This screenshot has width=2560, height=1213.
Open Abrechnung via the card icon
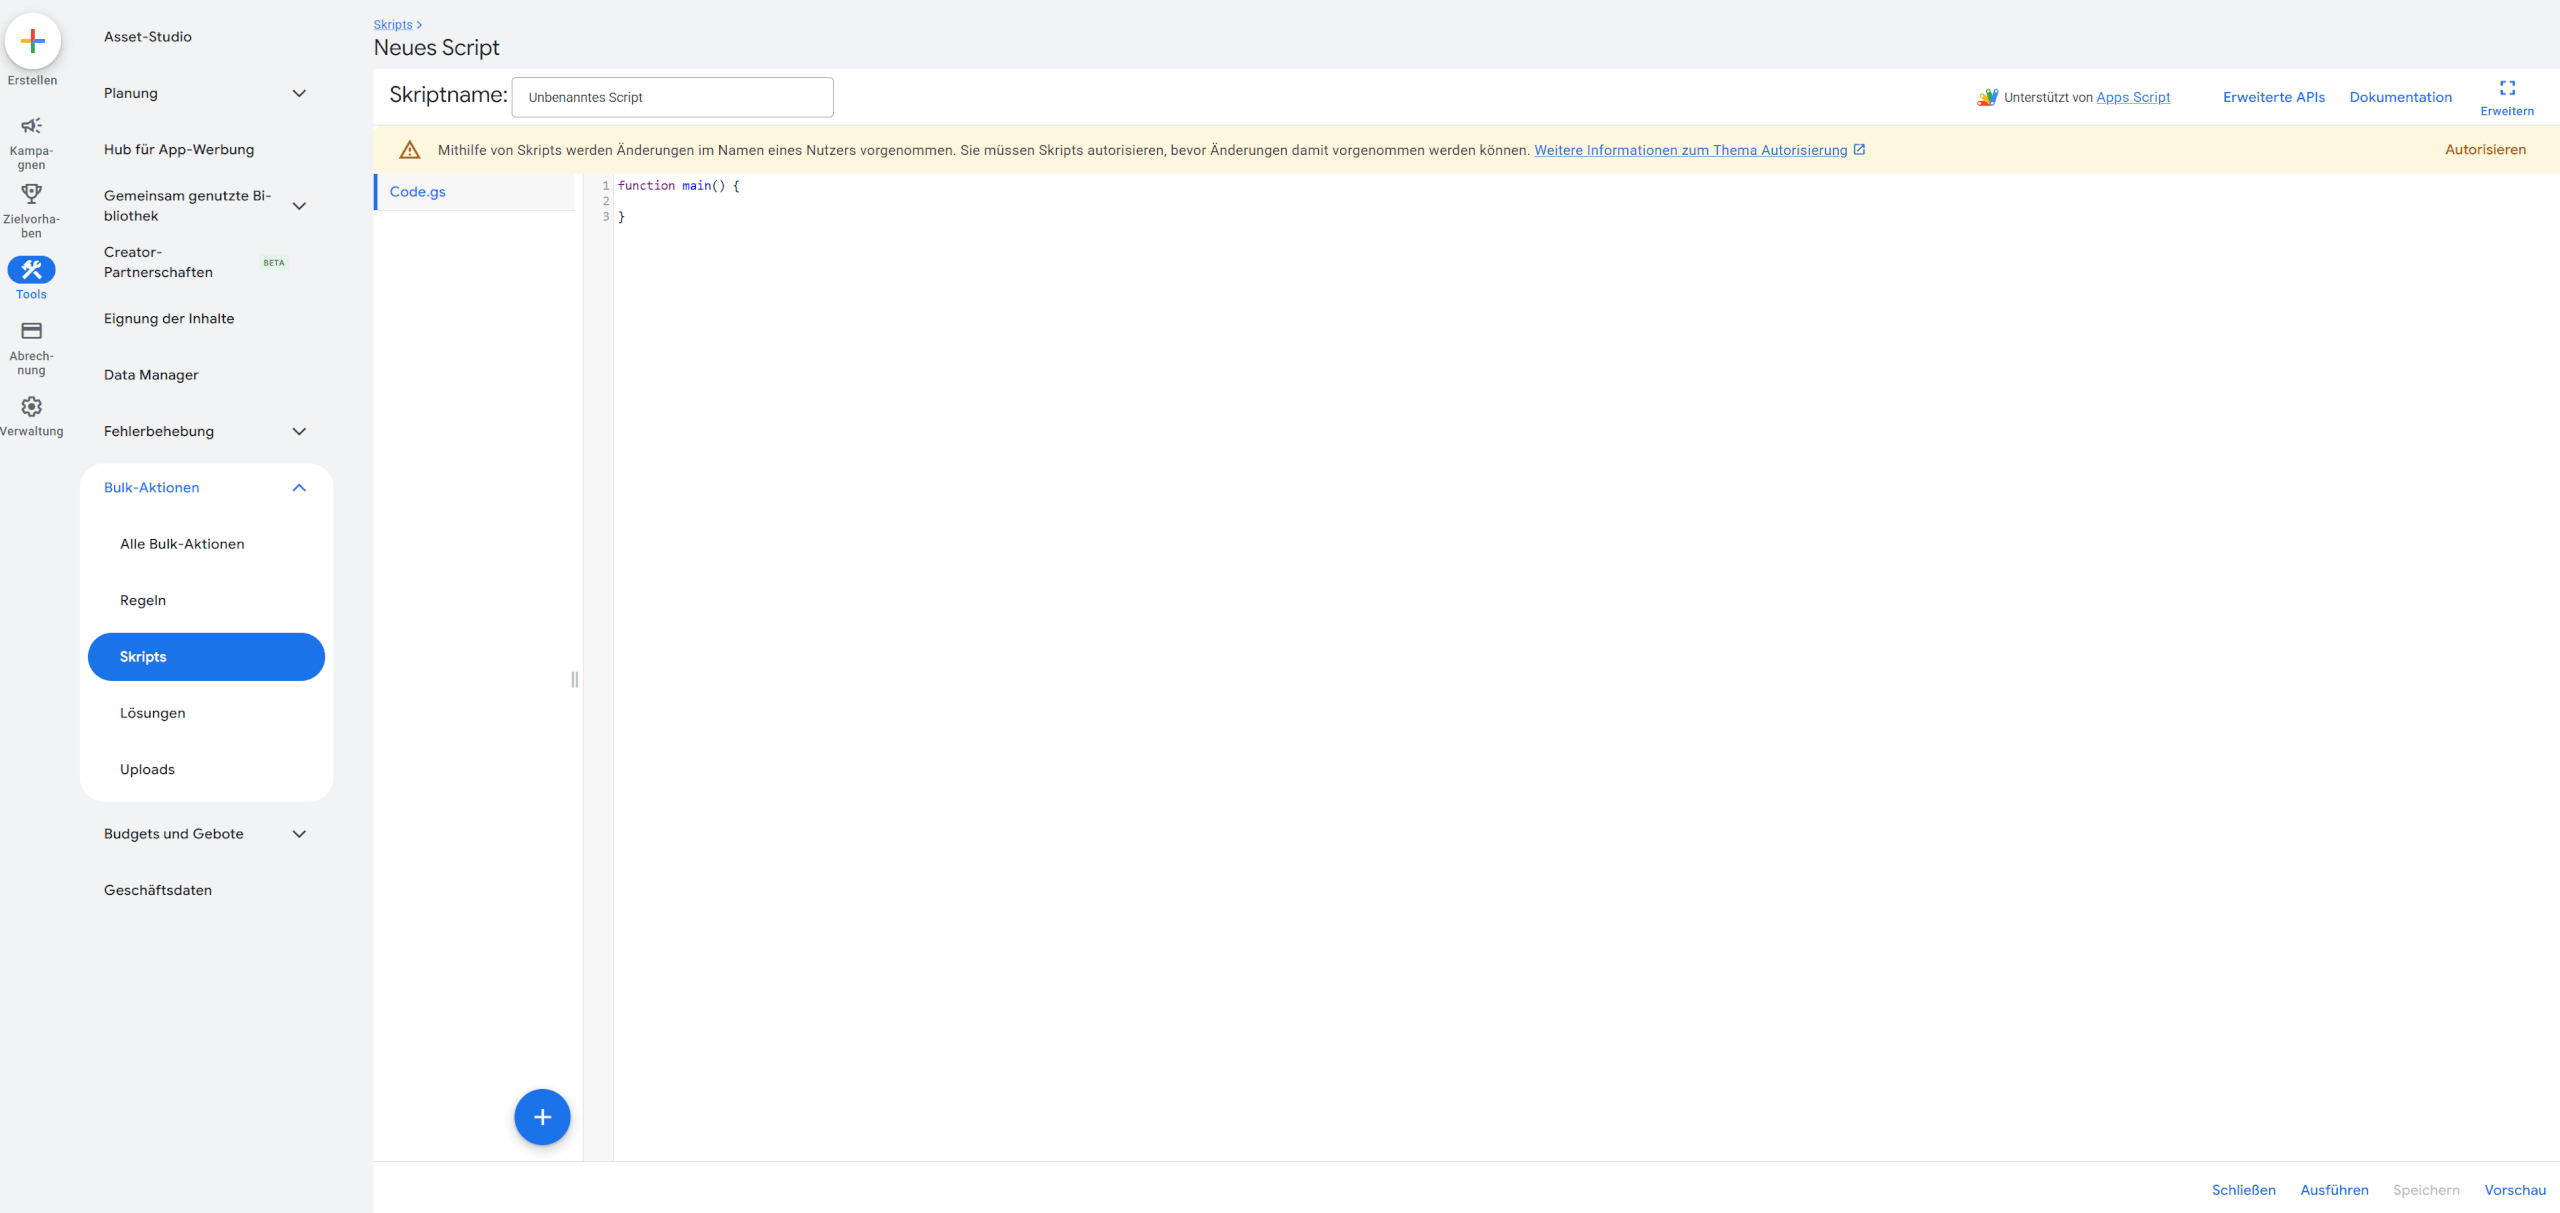click(31, 330)
